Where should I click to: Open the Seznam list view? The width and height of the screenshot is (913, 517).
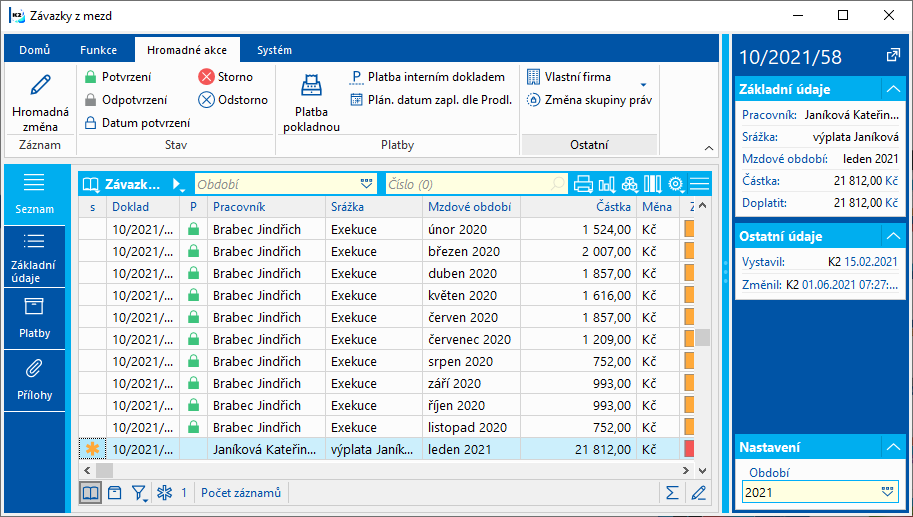tap(34, 194)
